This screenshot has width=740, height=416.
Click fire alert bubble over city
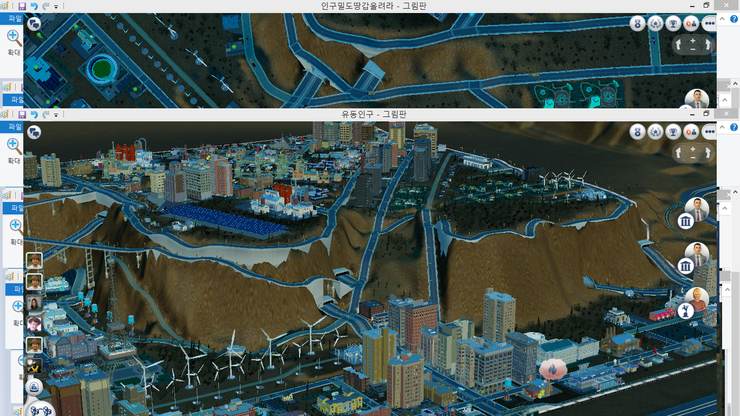(x=553, y=369)
